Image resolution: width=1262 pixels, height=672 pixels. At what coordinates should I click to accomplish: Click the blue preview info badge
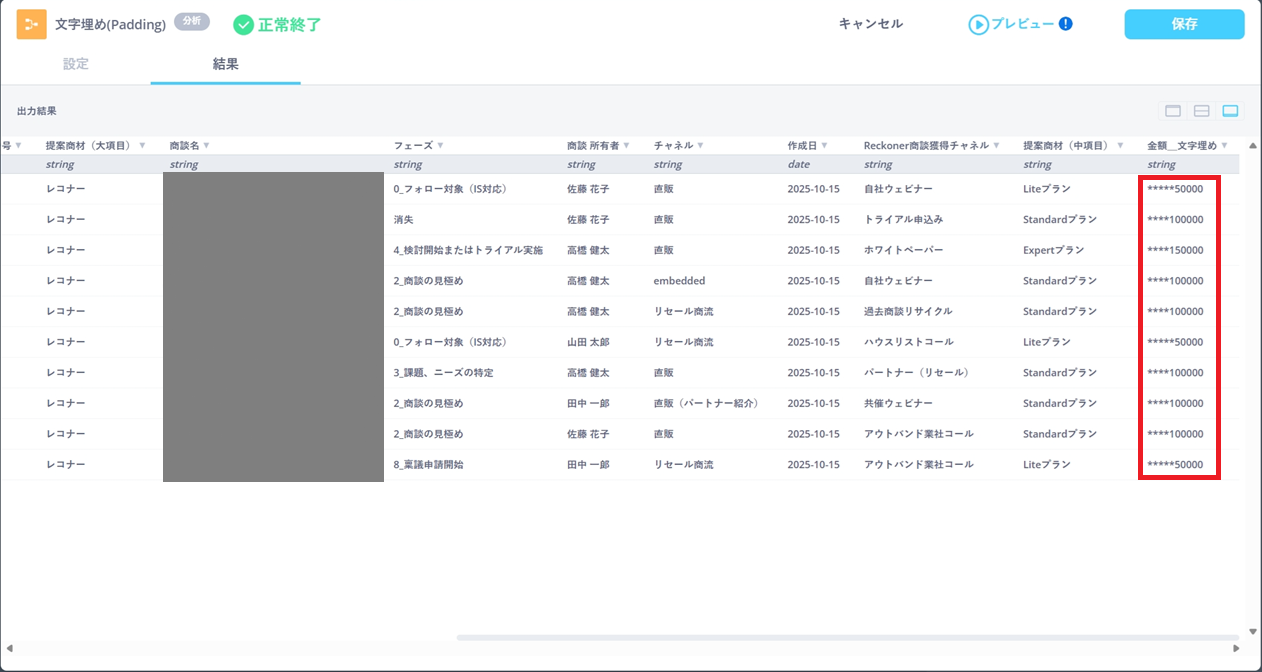[x=1065, y=23]
